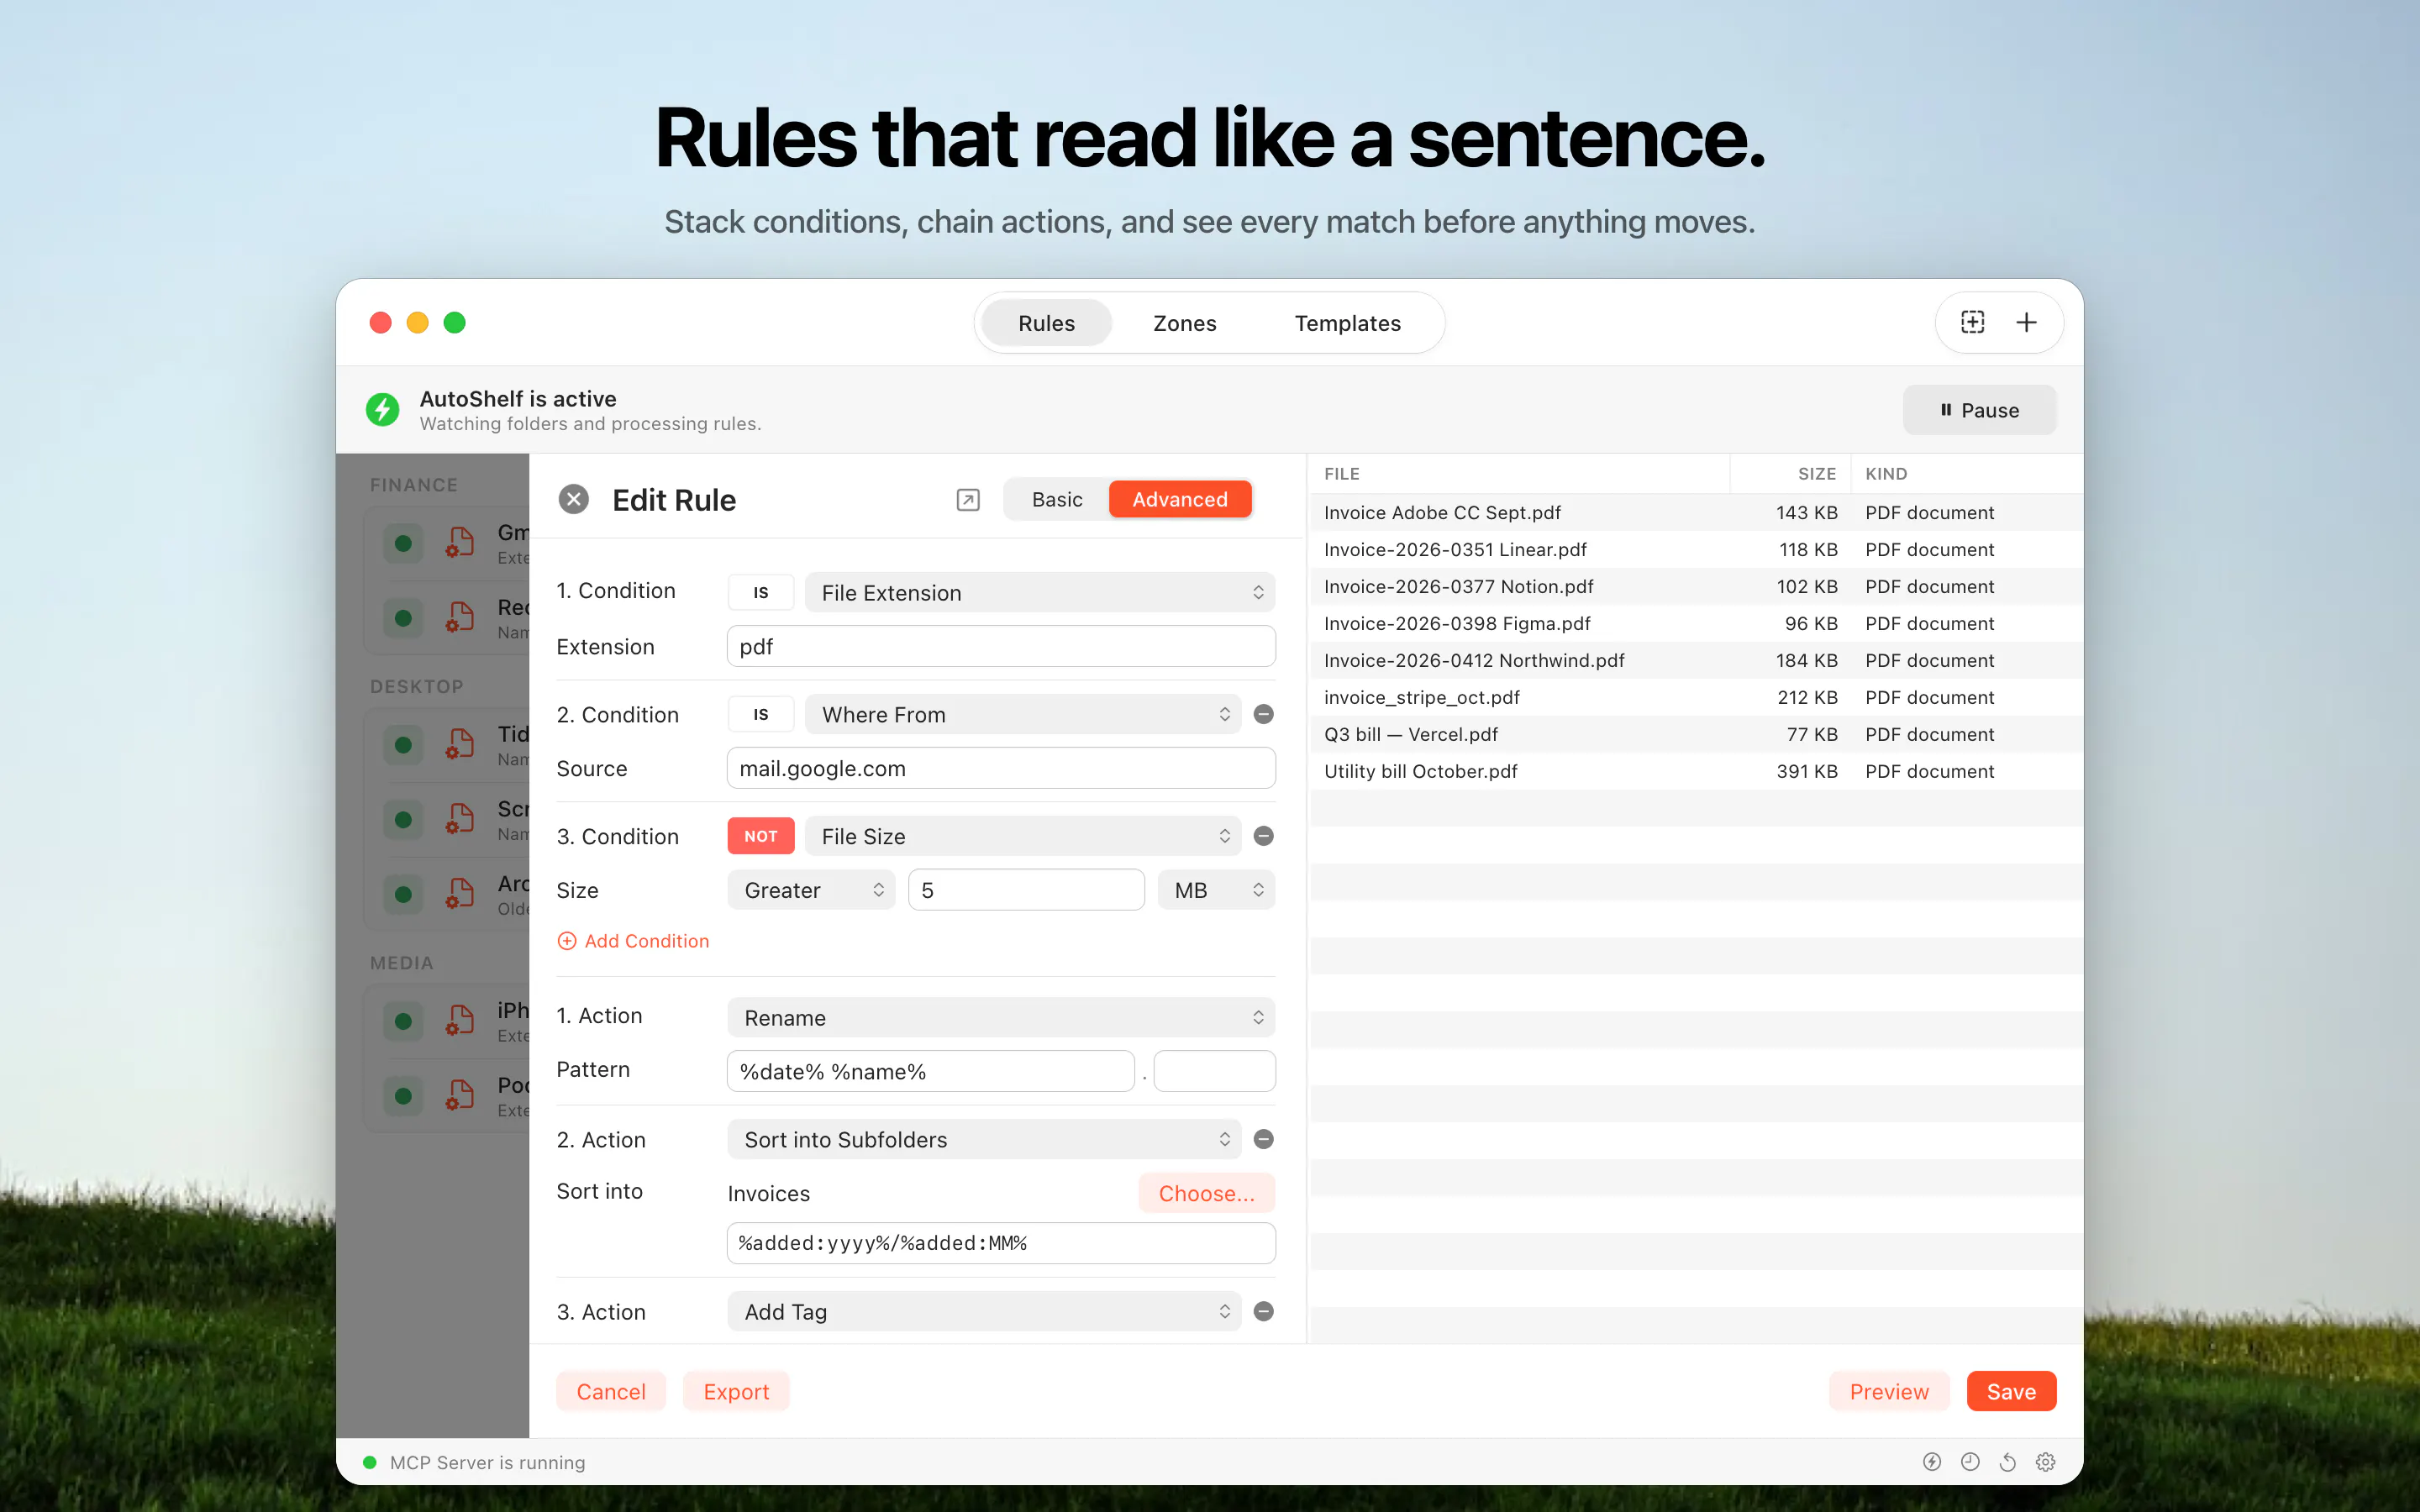The image size is (2420, 1512).
Task: Click the capture selection icon in the title bar
Action: pyautogui.click(x=1972, y=322)
